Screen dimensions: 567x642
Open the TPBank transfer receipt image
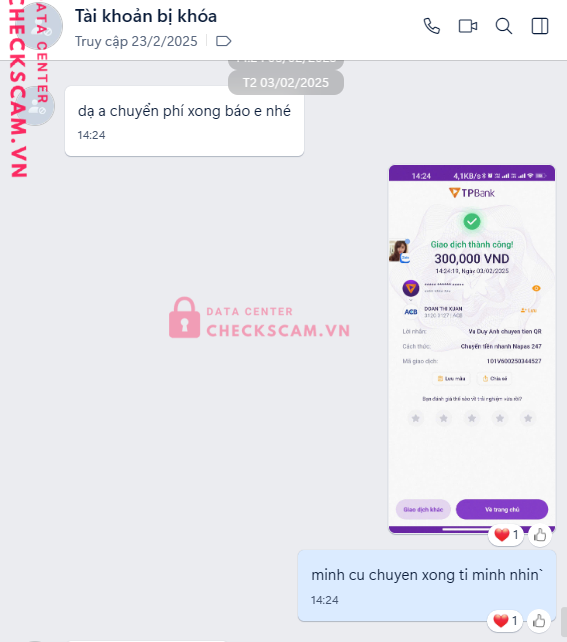pyautogui.click(x=472, y=349)
